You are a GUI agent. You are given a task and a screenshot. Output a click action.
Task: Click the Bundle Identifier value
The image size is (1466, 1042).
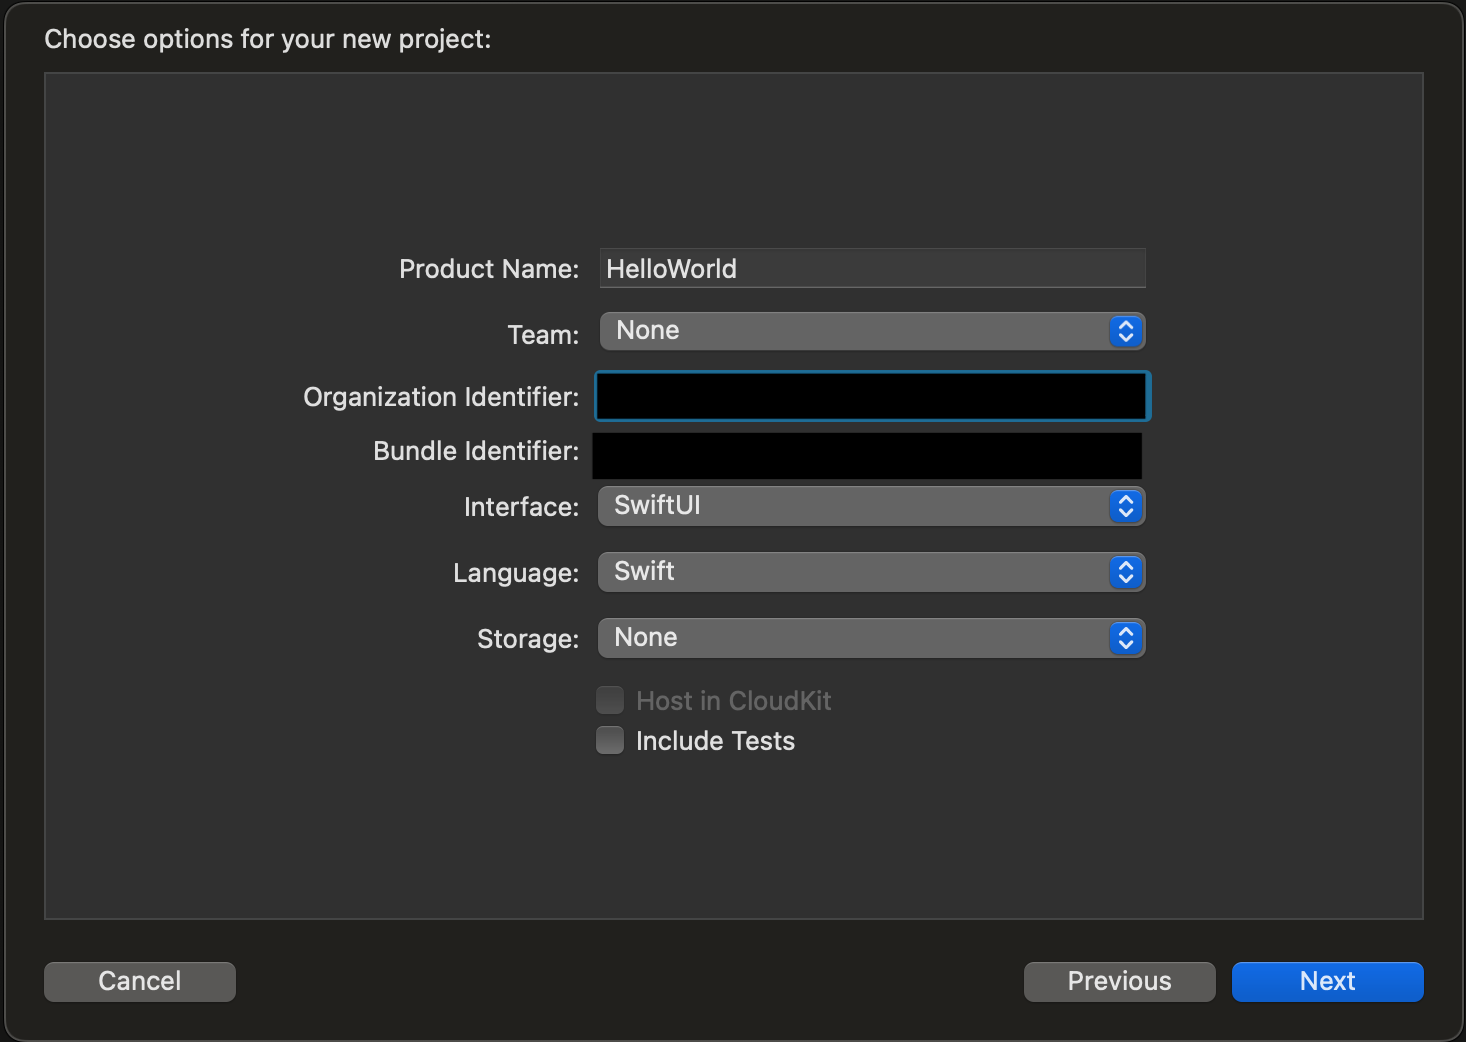tap(867, 456)
